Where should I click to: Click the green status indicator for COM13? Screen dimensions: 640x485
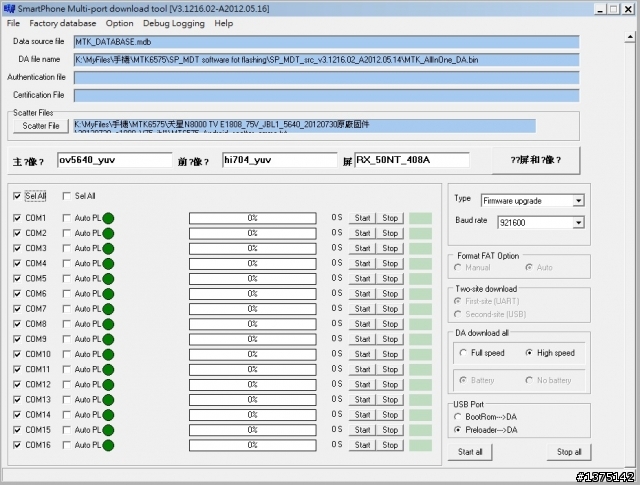[108, 400]
